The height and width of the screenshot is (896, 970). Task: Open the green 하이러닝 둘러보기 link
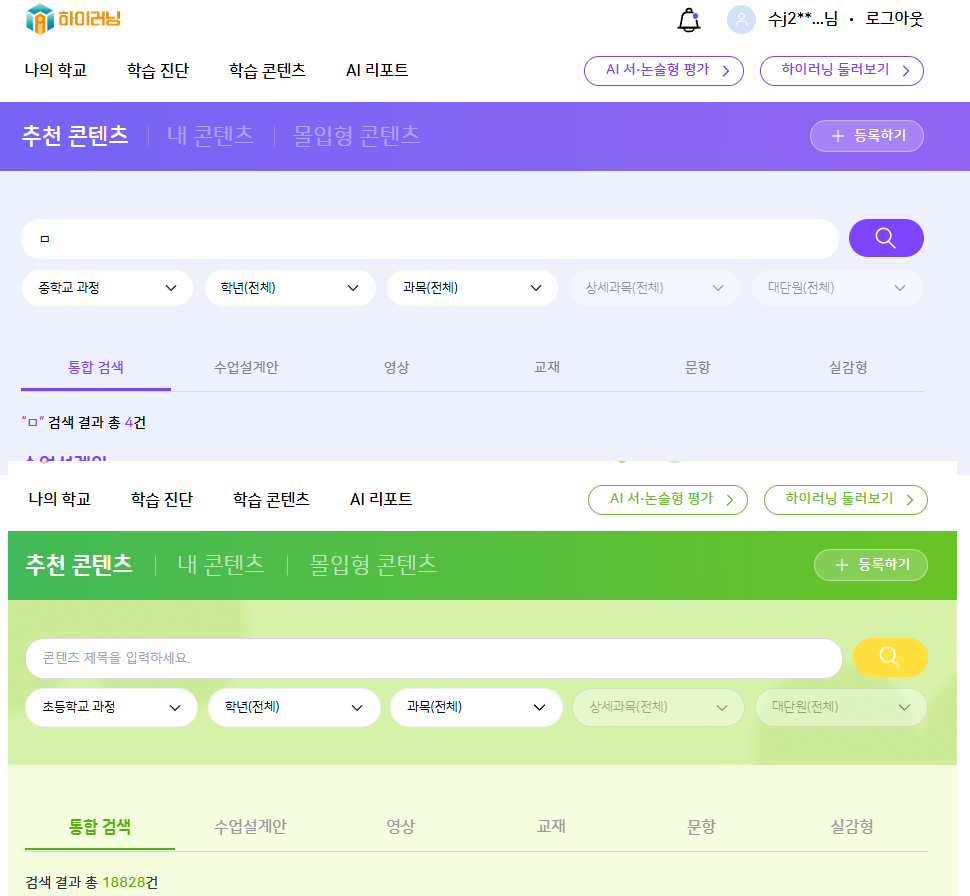[x=846, y=499]
